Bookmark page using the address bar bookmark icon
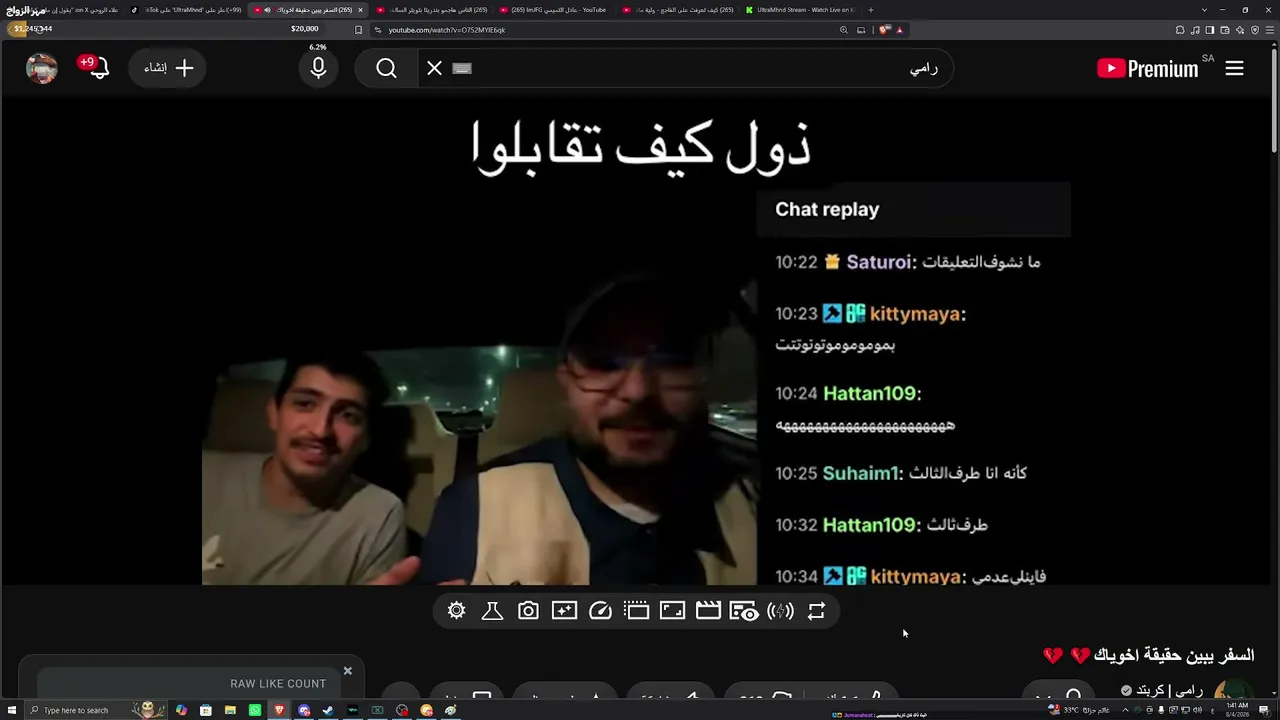This screenshot has width=1280, height=720. (359, 30)
